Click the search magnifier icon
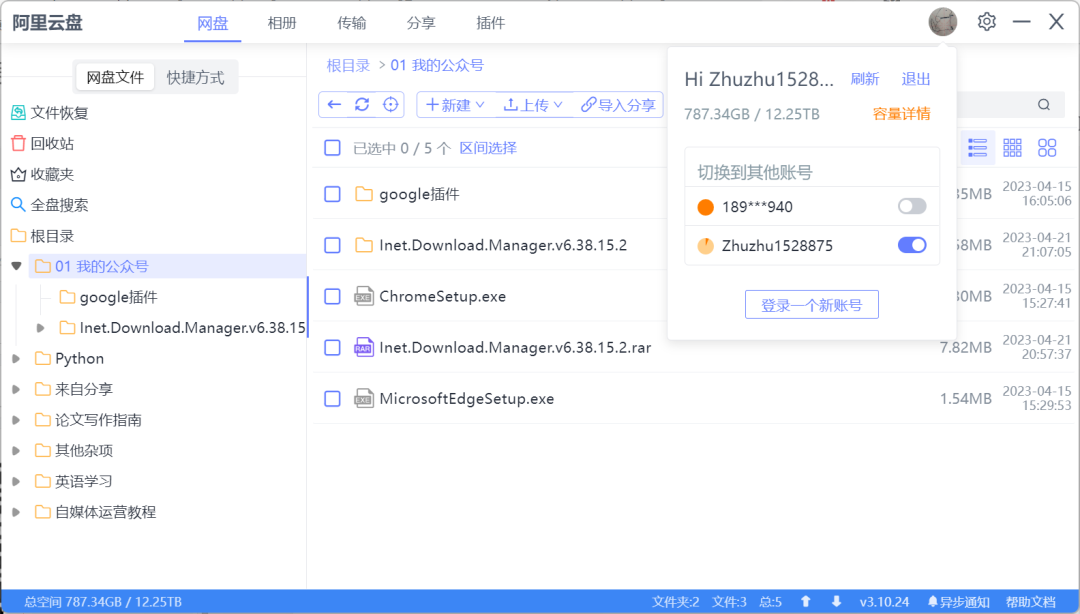Screen dimensions: 1080x614 (x=1044, y=105)
